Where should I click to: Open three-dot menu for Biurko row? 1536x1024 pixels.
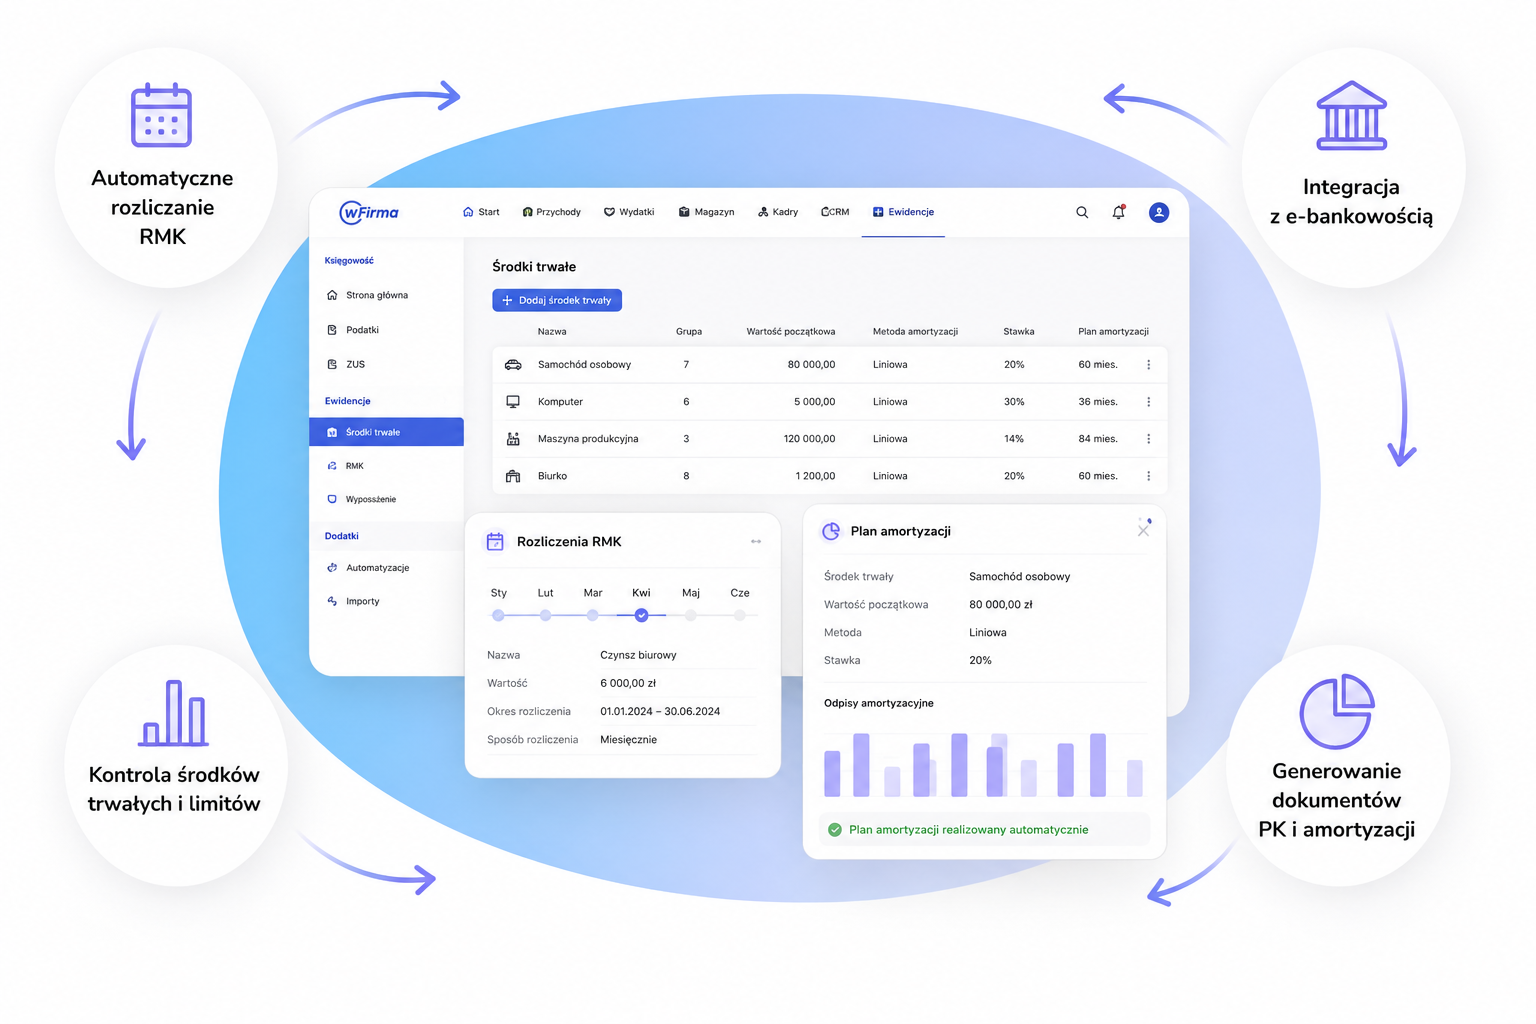pyautogui.click(x=1149, y=476)
